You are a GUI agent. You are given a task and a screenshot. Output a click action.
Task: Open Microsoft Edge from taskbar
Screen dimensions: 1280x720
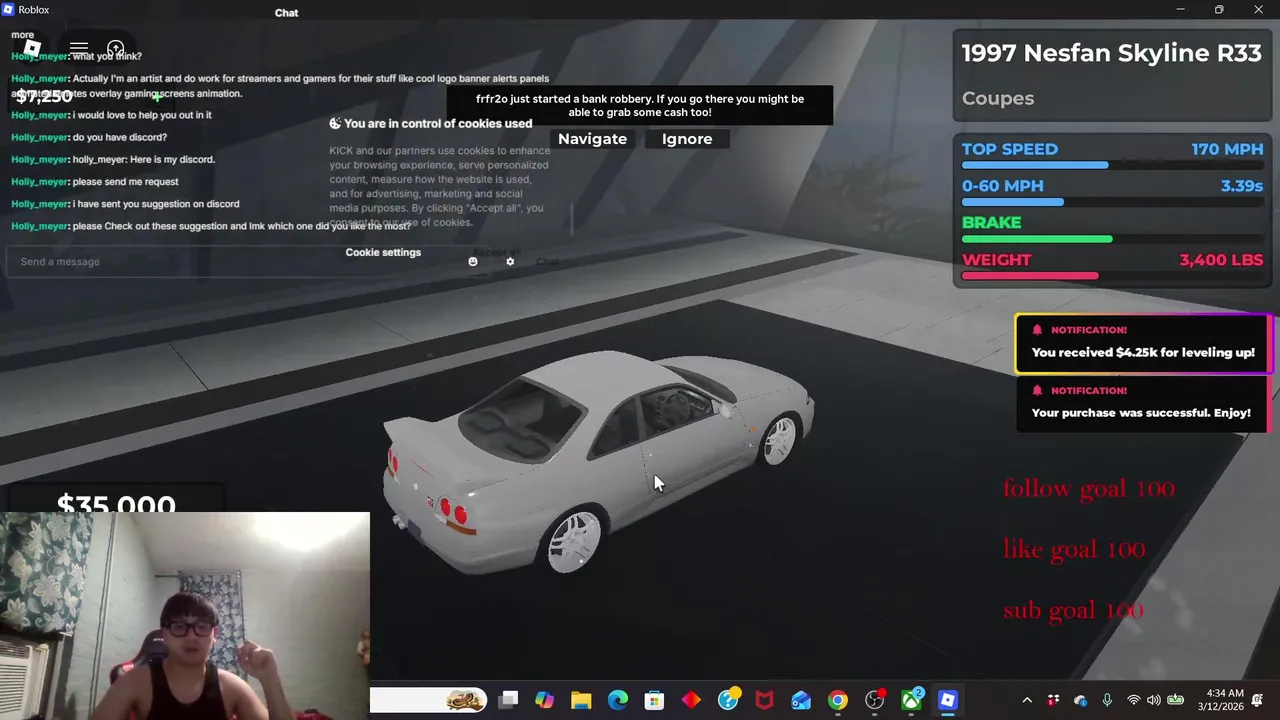pos(618,700)
